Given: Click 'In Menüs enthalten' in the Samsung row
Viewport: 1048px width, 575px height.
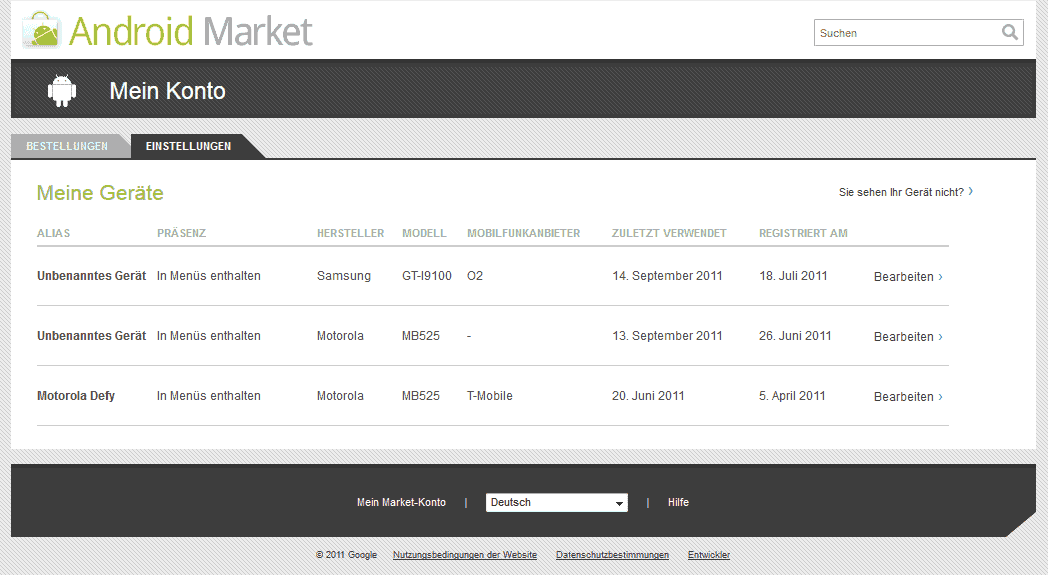Looking at the screenshot, I should tap(209, 275).
